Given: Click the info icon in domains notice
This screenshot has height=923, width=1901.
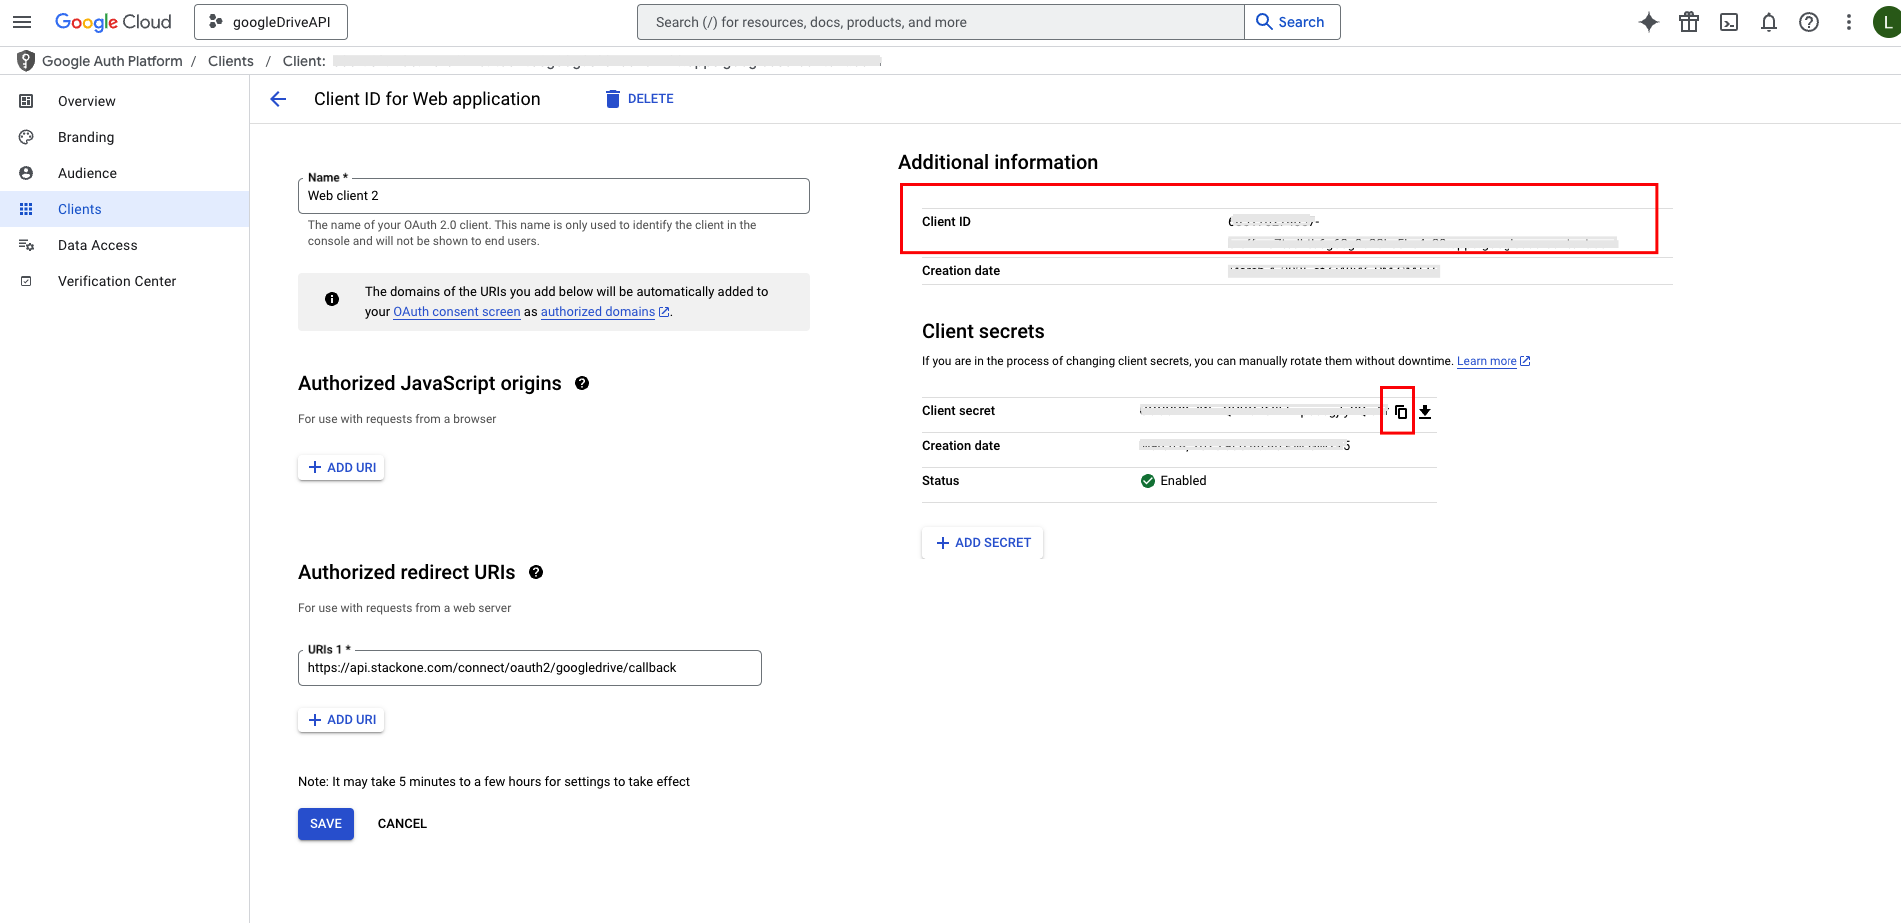Looking at the screenshot, I should tap(332, 299).
